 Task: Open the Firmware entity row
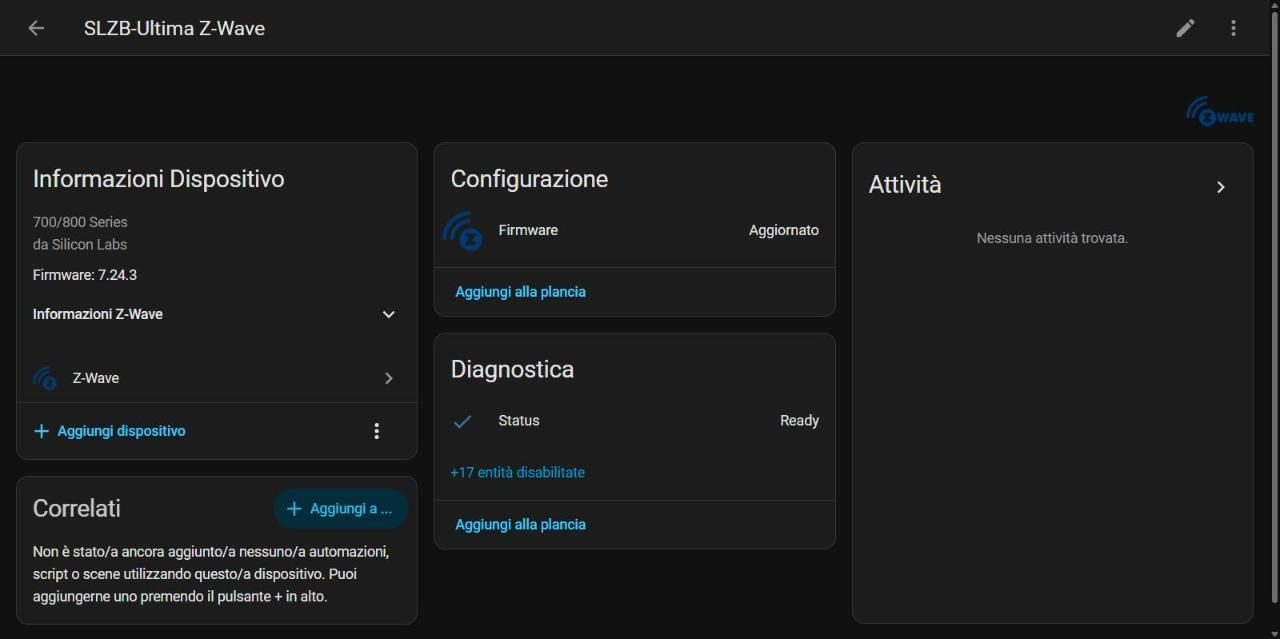pos(634,230)
